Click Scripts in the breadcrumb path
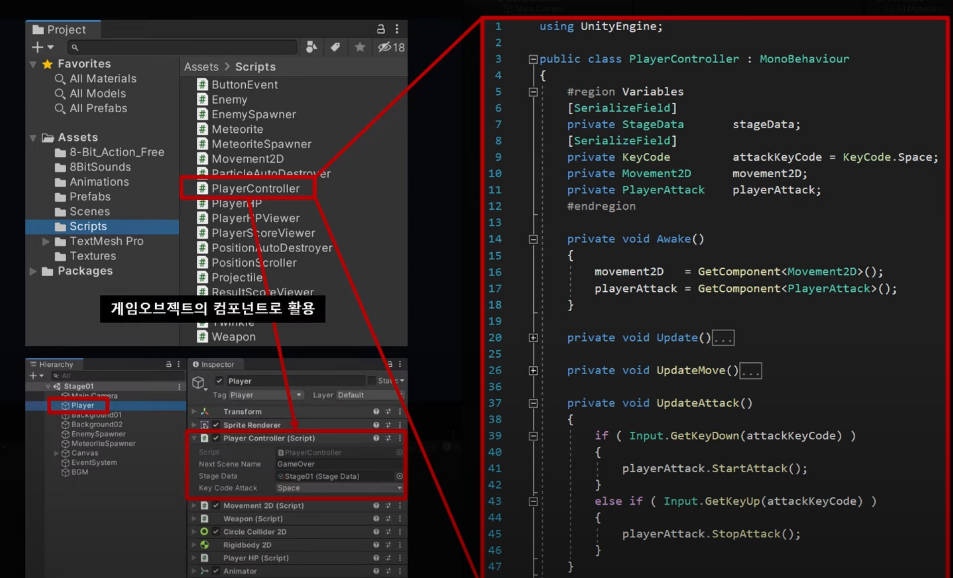 point(255,67)
